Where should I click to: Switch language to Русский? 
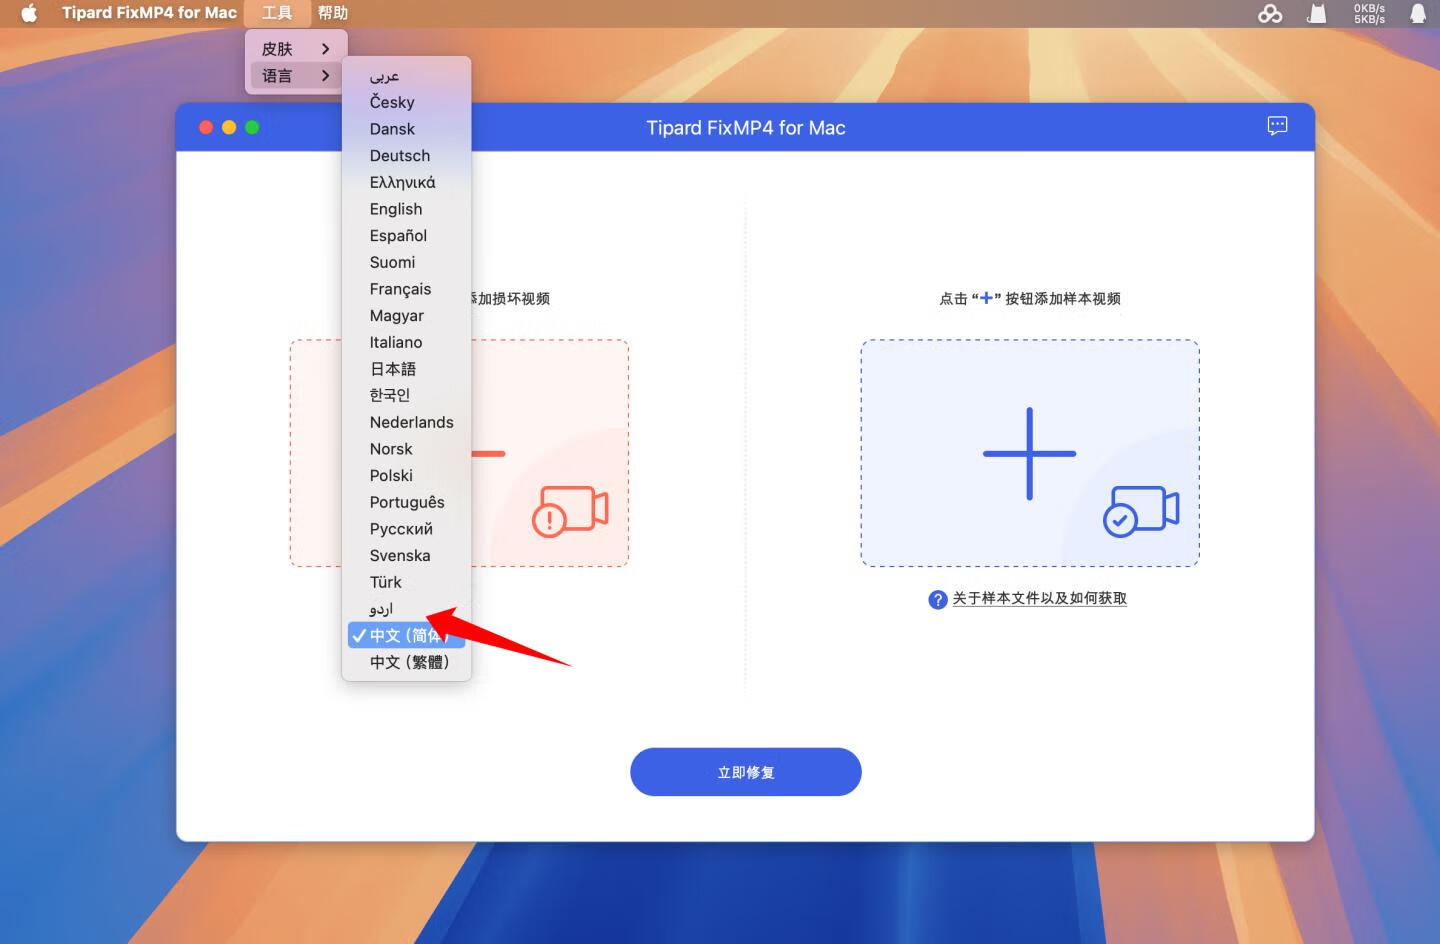click(x=406, y=529)
